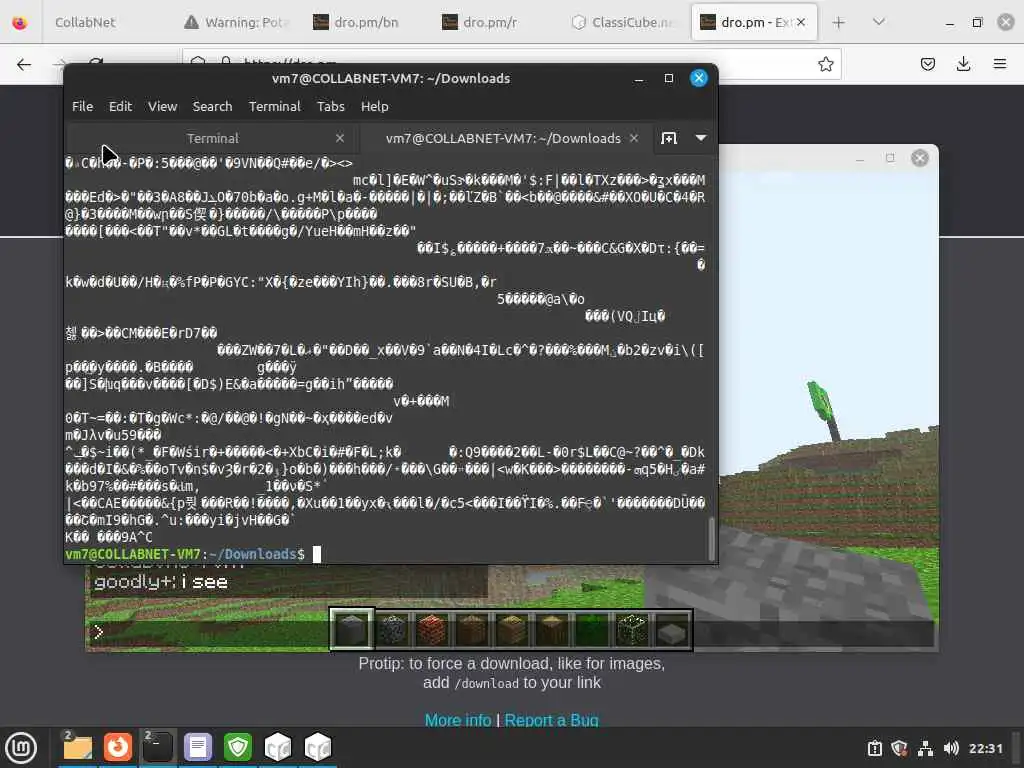Close the active dro.pm browser tab
This screenshot has width=1024, height=768.
pyautogui.click(x=801, y=22)
